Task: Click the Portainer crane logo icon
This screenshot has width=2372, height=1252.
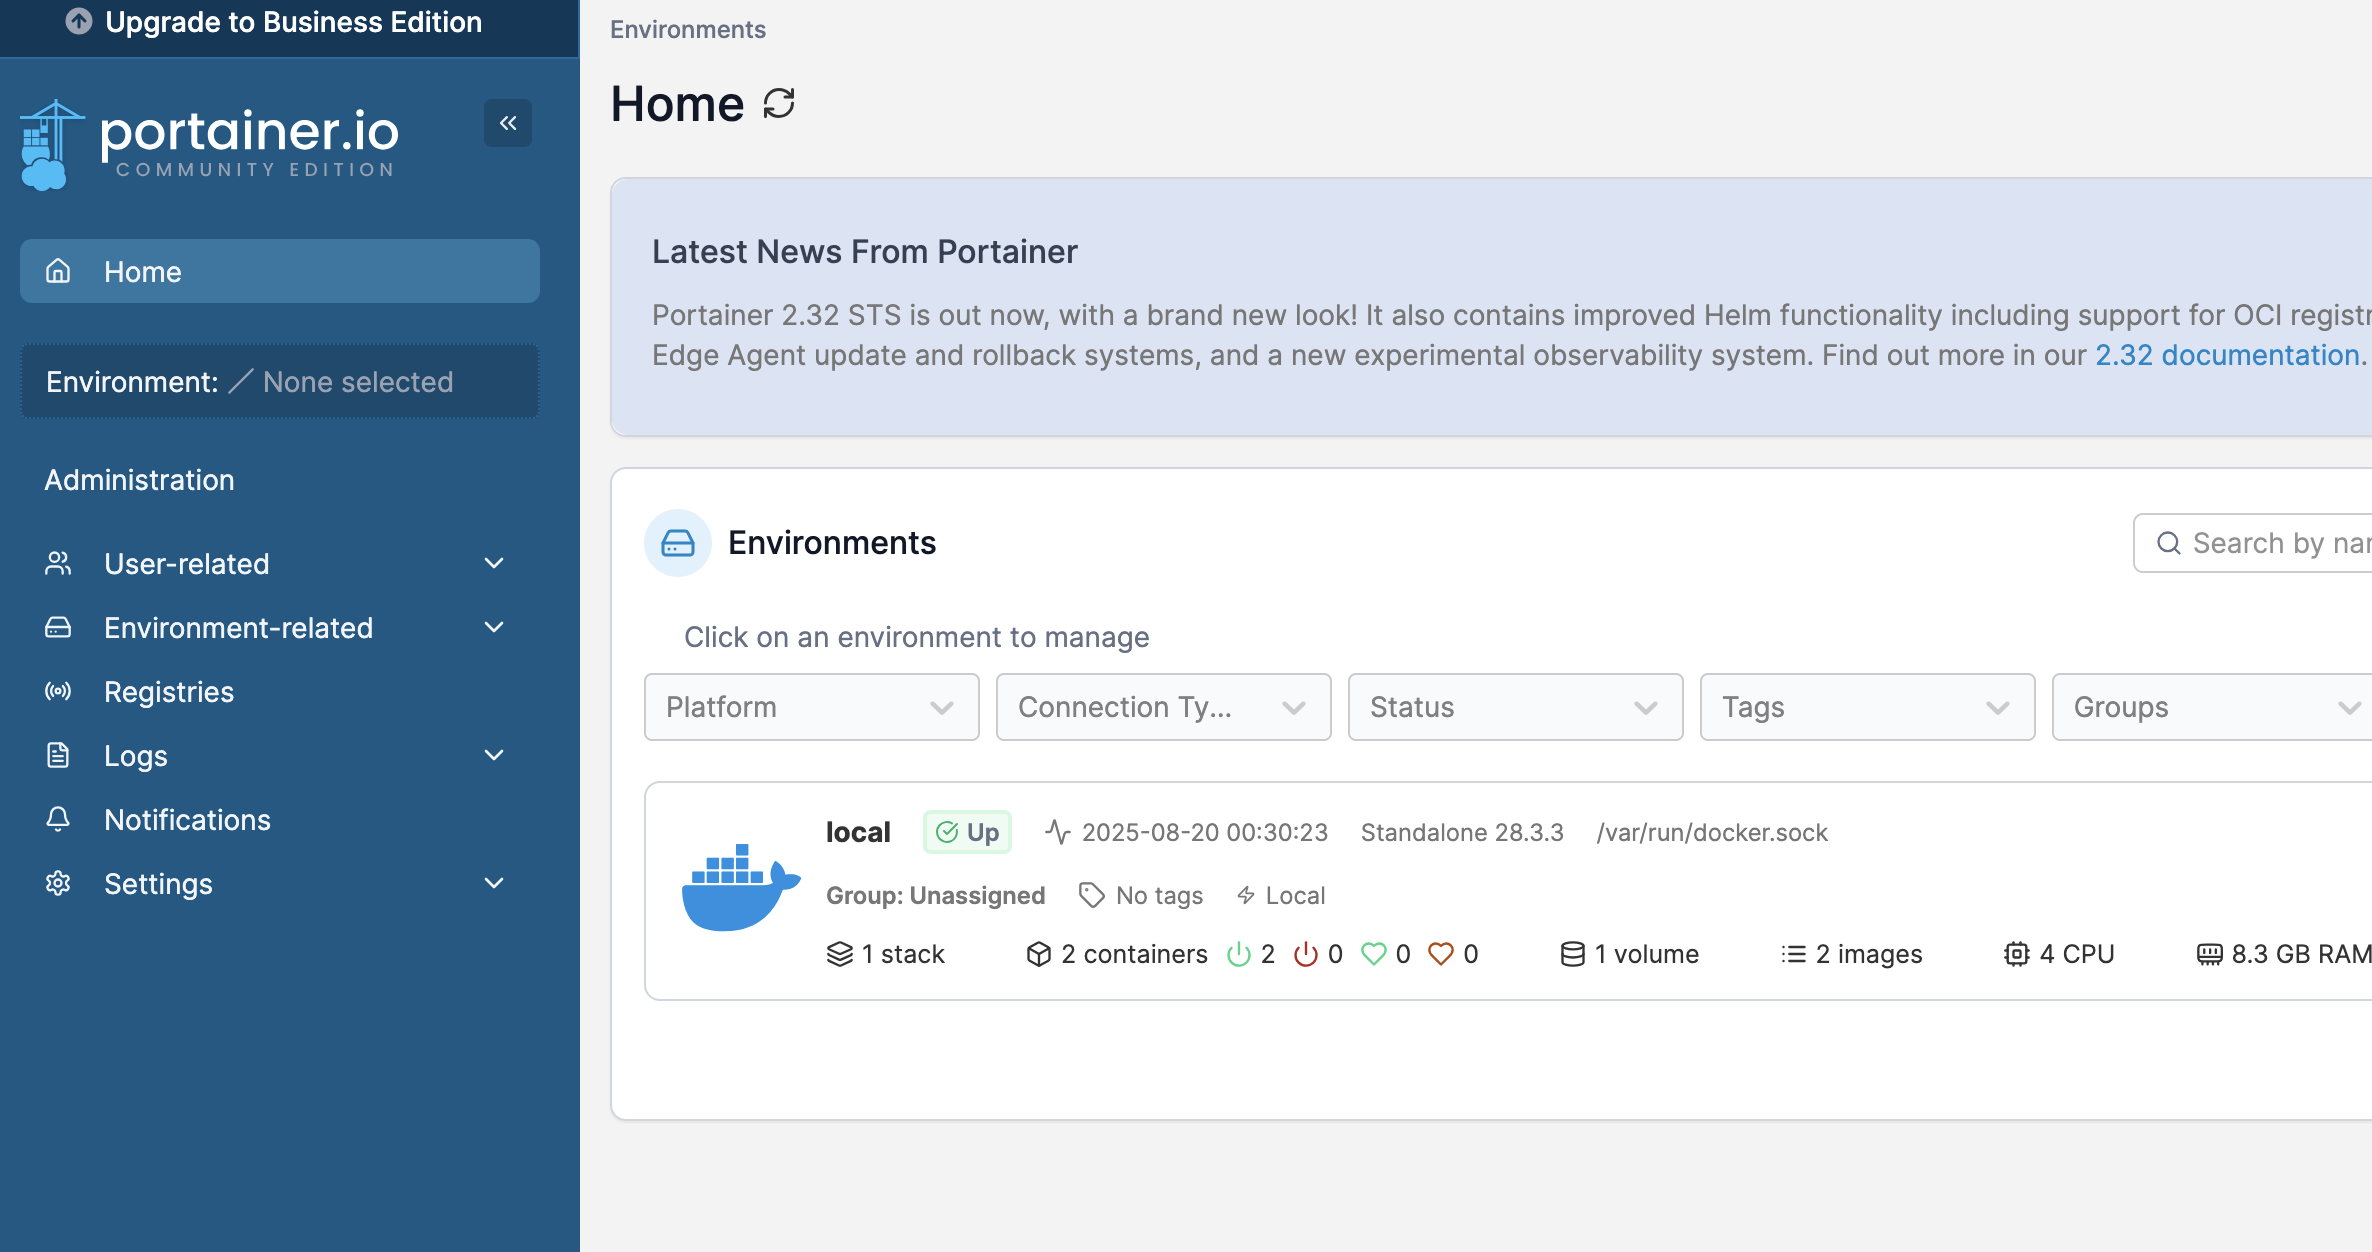Action: pos(51,145)
